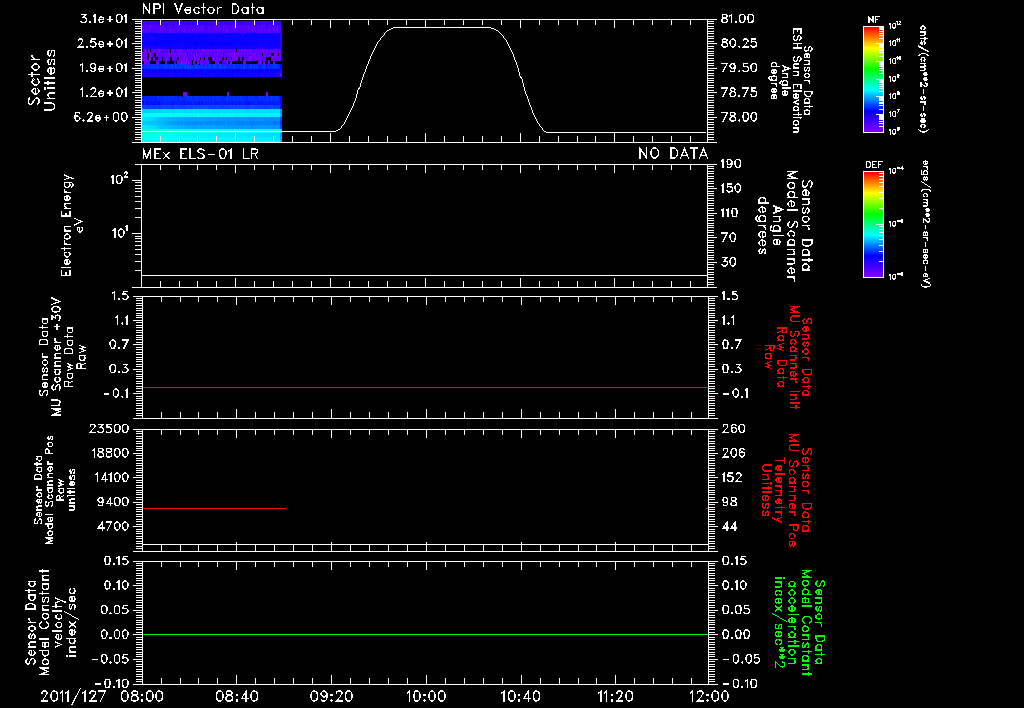Click the '10:40' time tick label
1024x708 pixels.
(x=520, y=696)
